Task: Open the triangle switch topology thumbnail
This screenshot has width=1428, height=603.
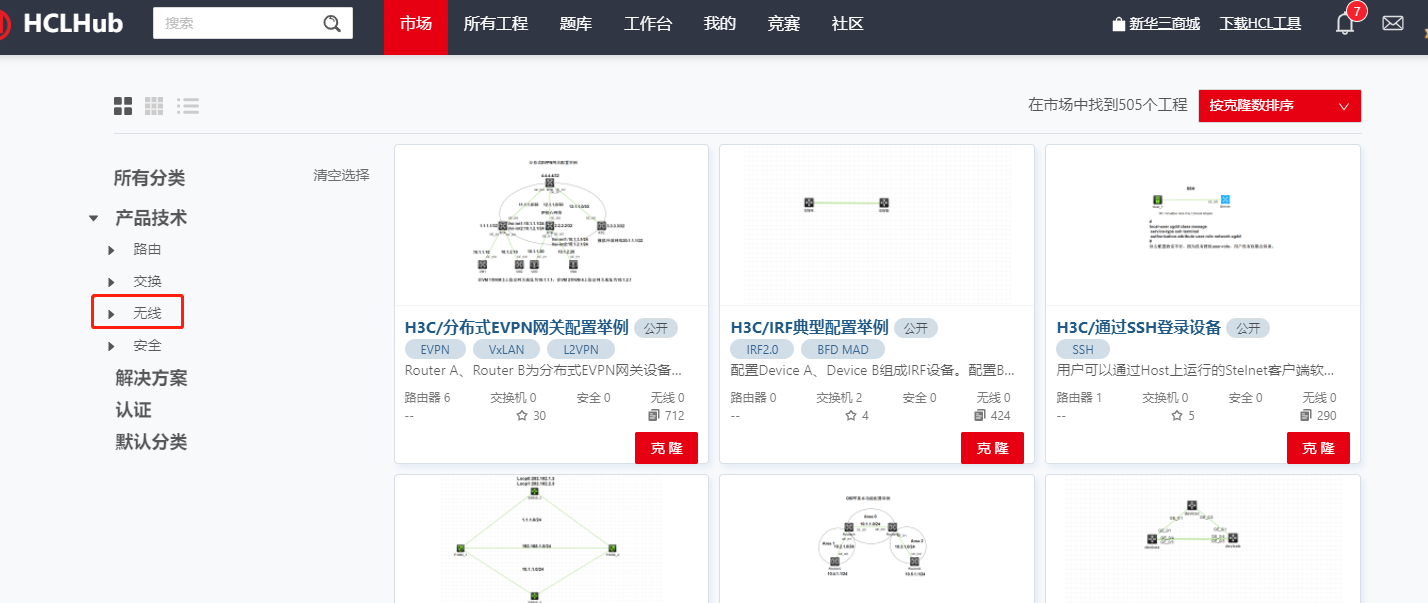Action: pos(1203,540)
